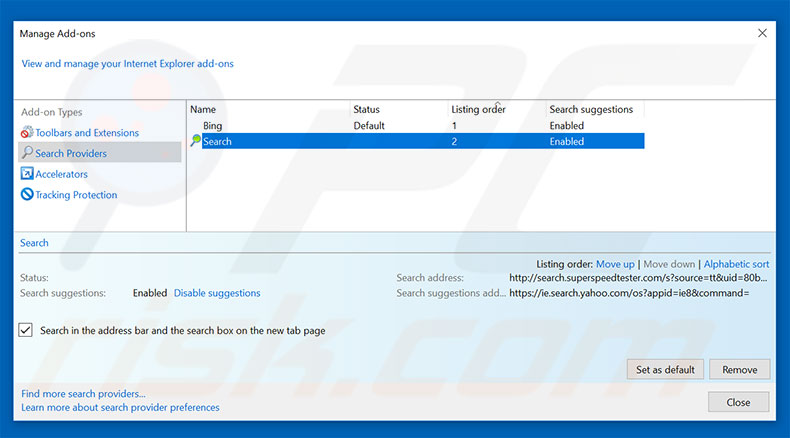Select Search Providers add-on type

[x=100, y=152]
